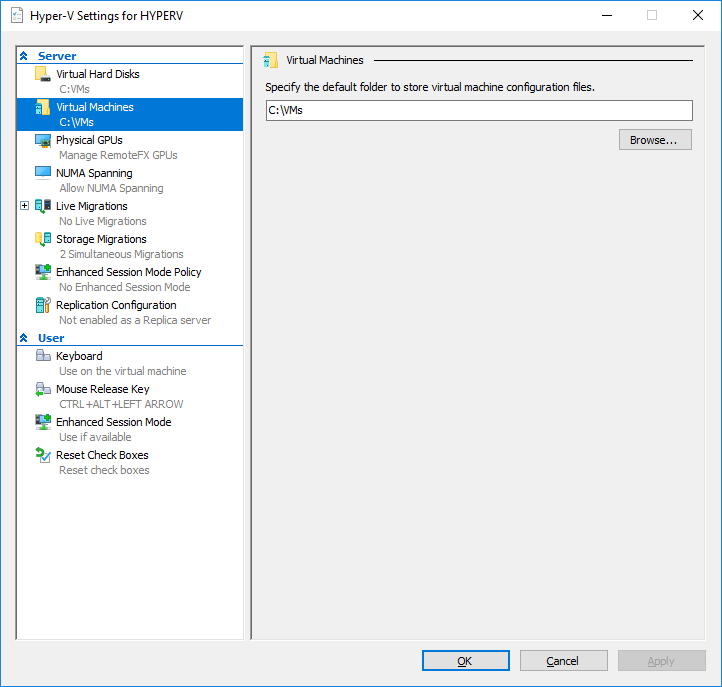Click the Live Migrations icon
722x687 pixels.
coord(43,206)
